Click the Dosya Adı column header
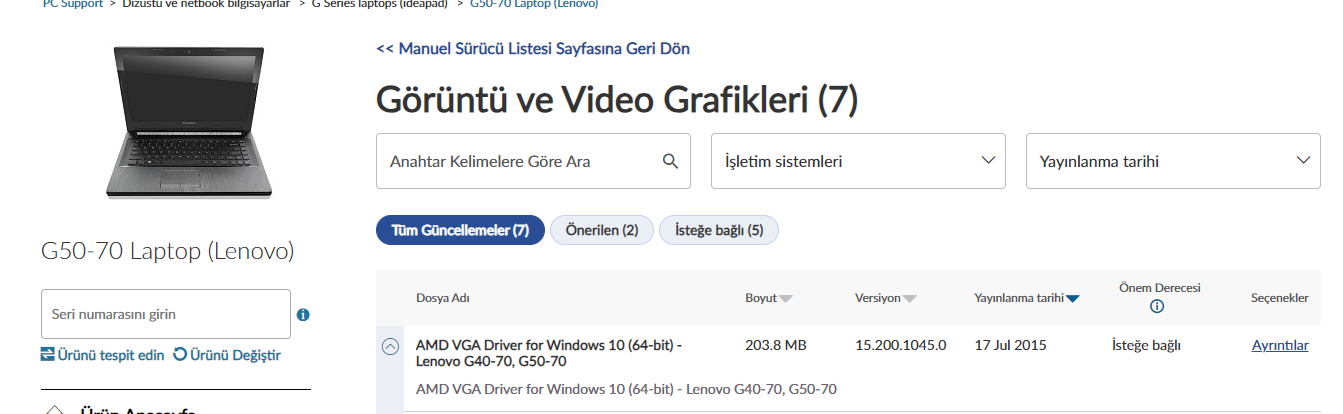 [x=443, y=298]
